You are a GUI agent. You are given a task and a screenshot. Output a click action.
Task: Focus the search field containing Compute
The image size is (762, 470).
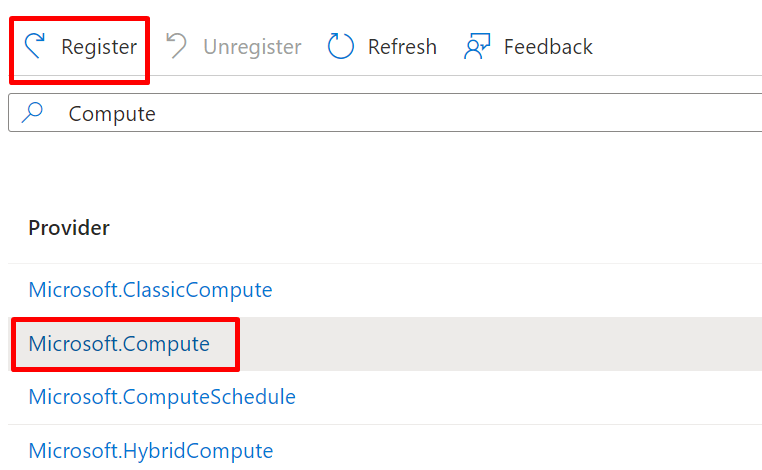(385, 112)
